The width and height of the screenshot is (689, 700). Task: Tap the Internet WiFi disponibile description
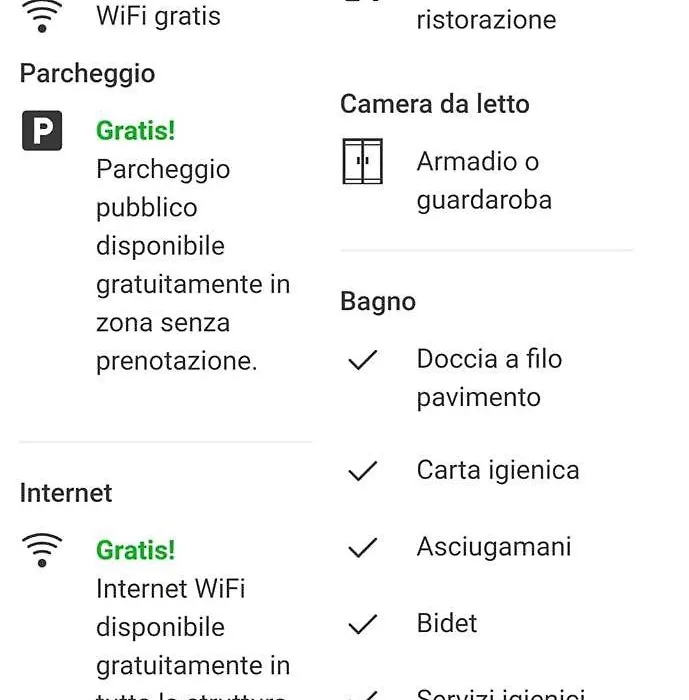(193, 638)
